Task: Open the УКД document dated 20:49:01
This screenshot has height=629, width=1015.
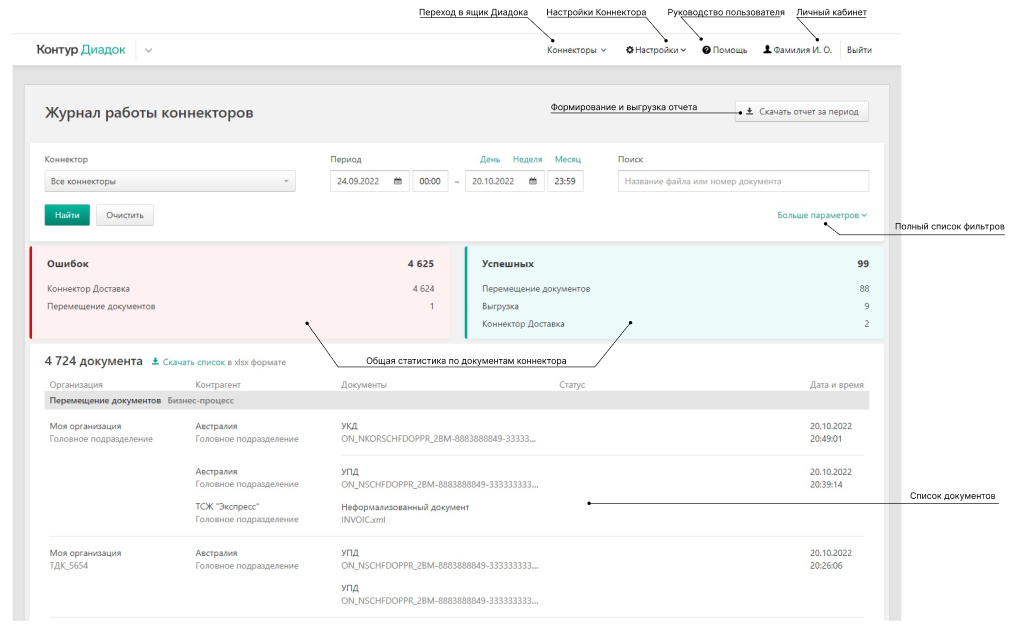Action: pos(438,432)
